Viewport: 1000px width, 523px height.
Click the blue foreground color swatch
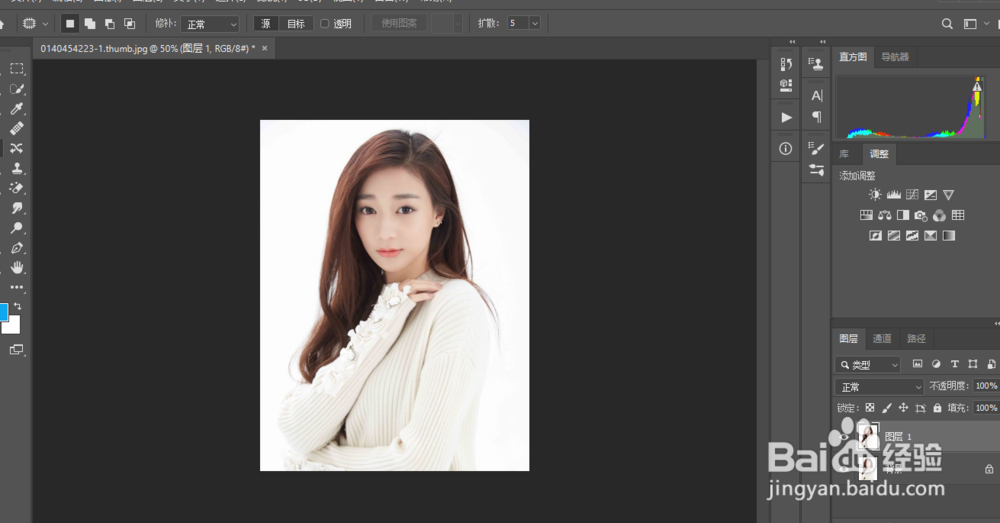pos(3,312)
